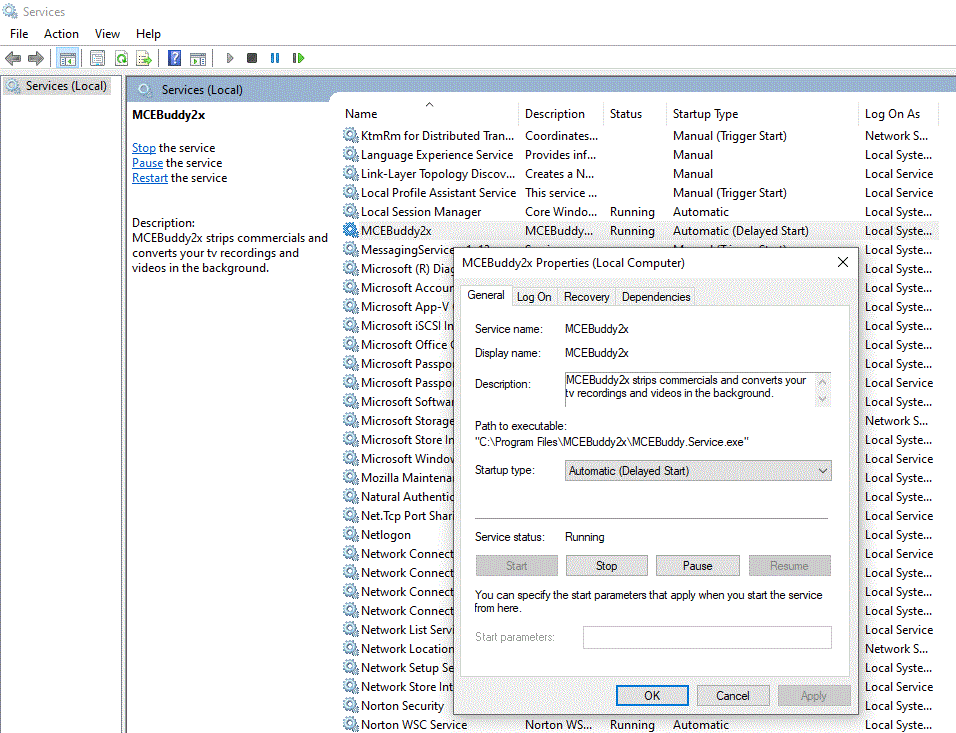The height and width of the screenshot is (733, 956).
Task: Switch to the Recovery tab
Action: (586, 297)
